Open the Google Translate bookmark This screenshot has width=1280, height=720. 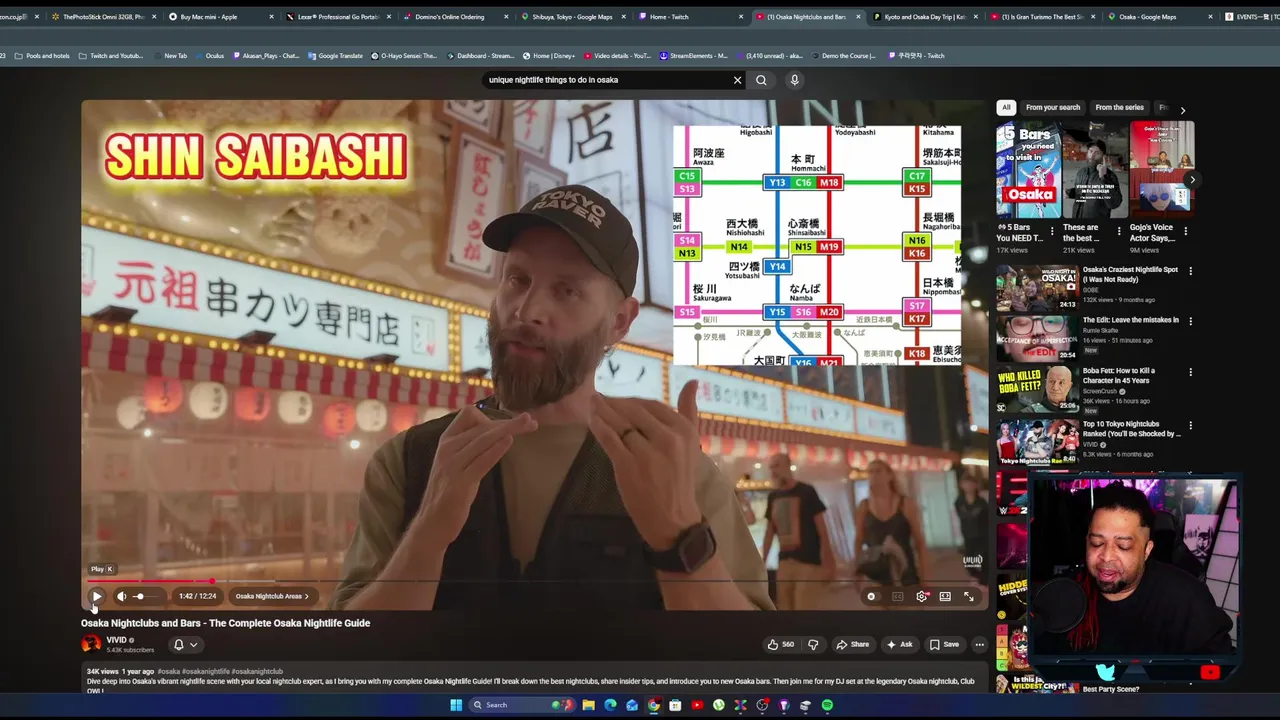pos(335,56)
